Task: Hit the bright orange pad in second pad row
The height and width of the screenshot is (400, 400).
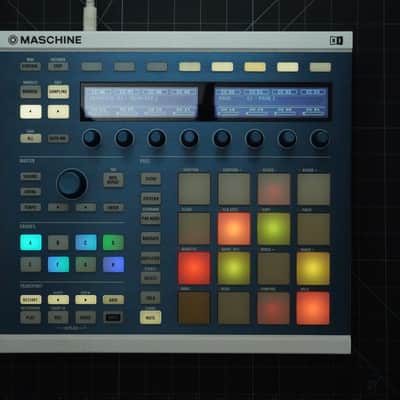Action: (x=234, y=229)
